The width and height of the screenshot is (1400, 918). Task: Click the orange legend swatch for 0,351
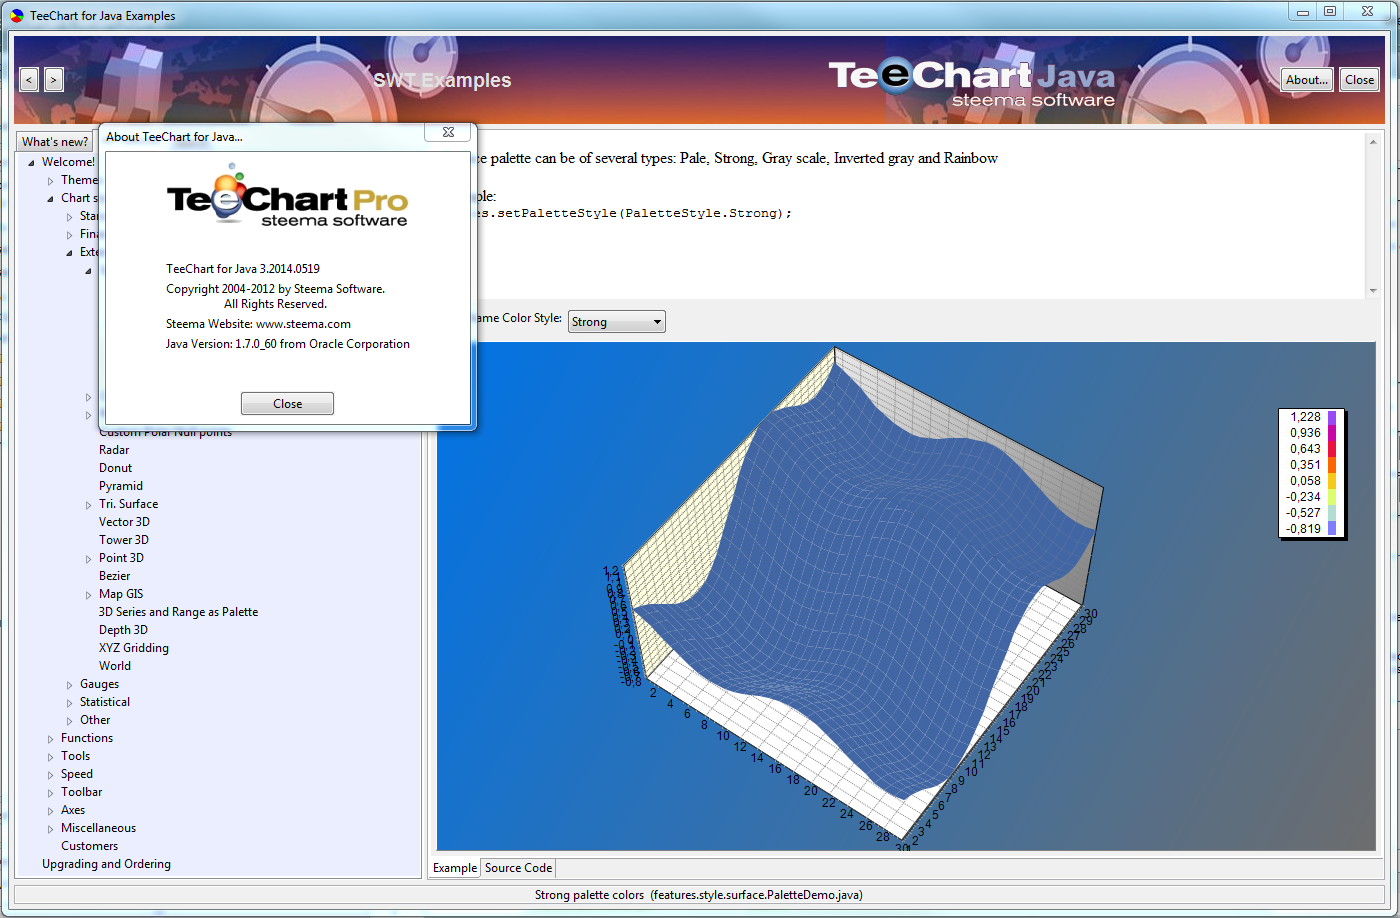(1332, 465)
